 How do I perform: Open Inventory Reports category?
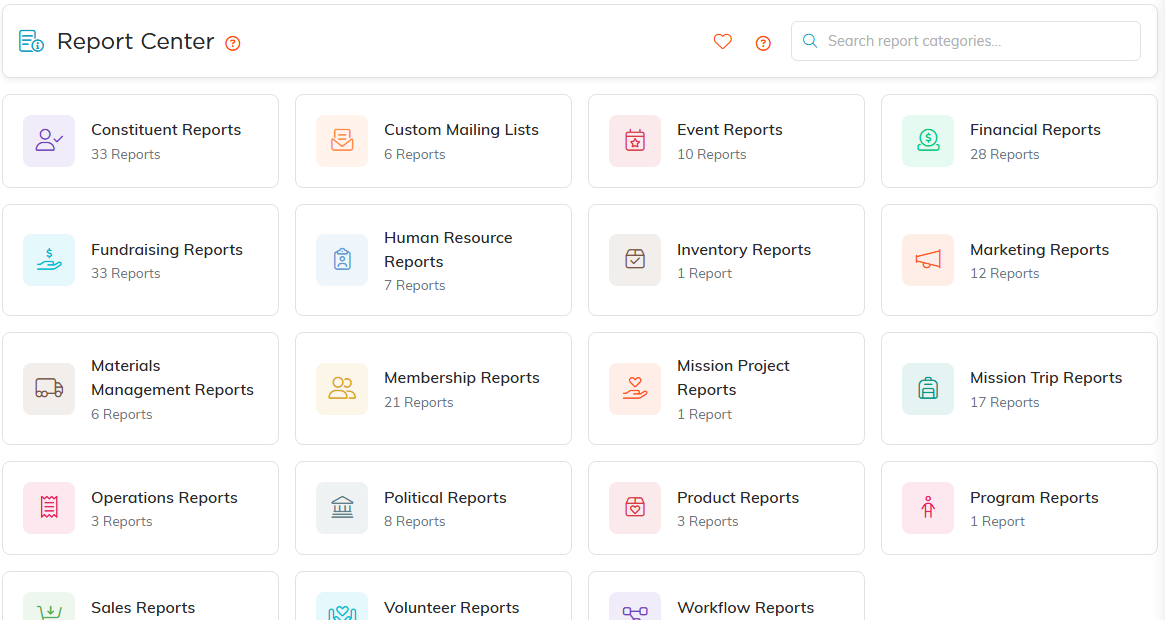tap(726, 260)
